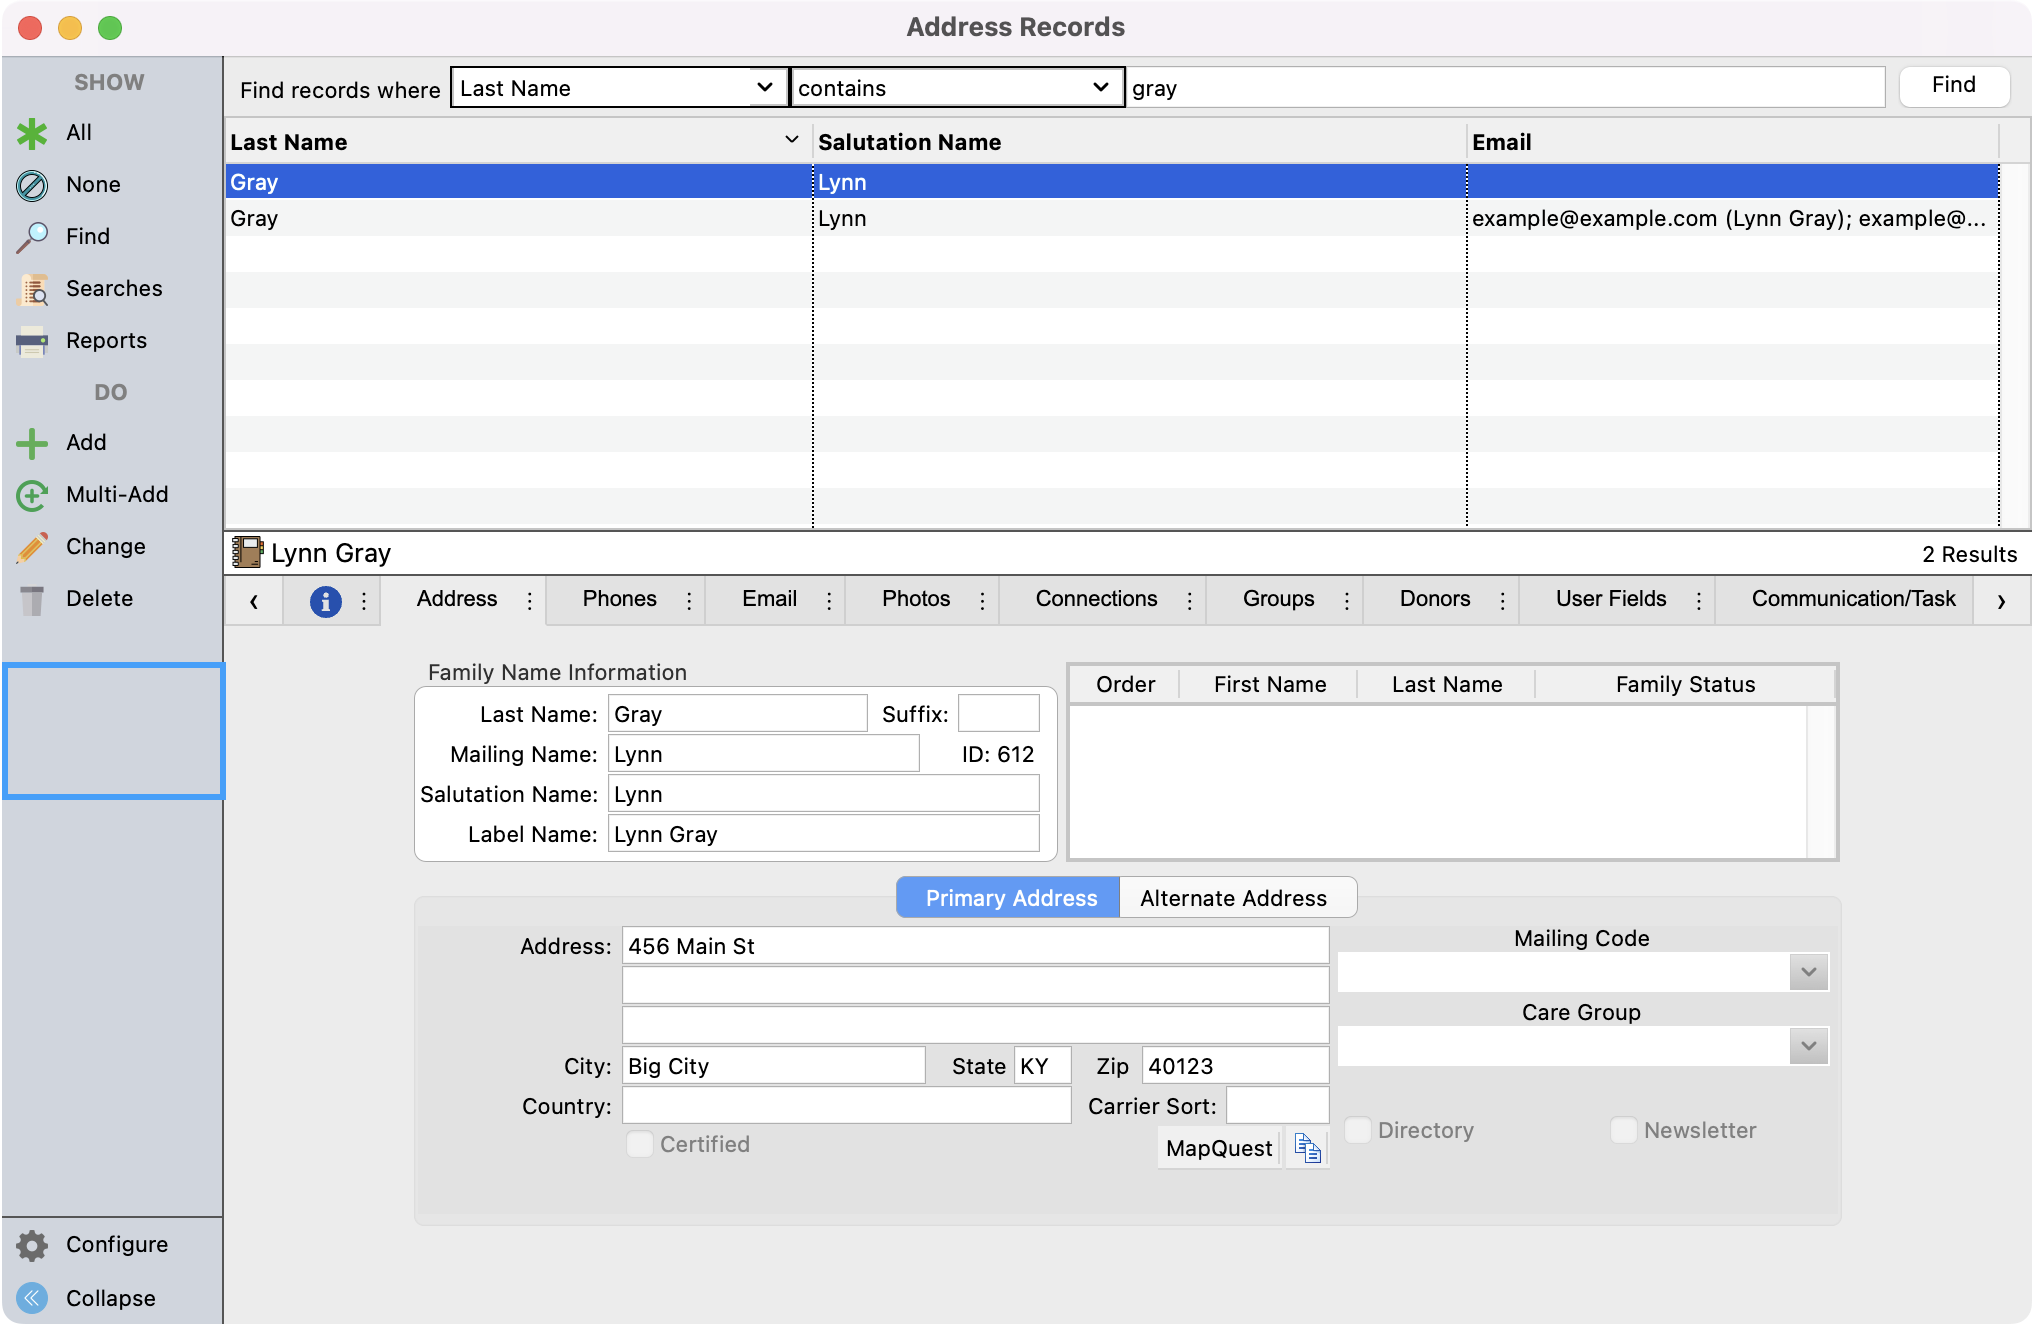Click the MapQuest button
The width and height of the screenshot is (2032, 1324).
coord(1218,1148)
